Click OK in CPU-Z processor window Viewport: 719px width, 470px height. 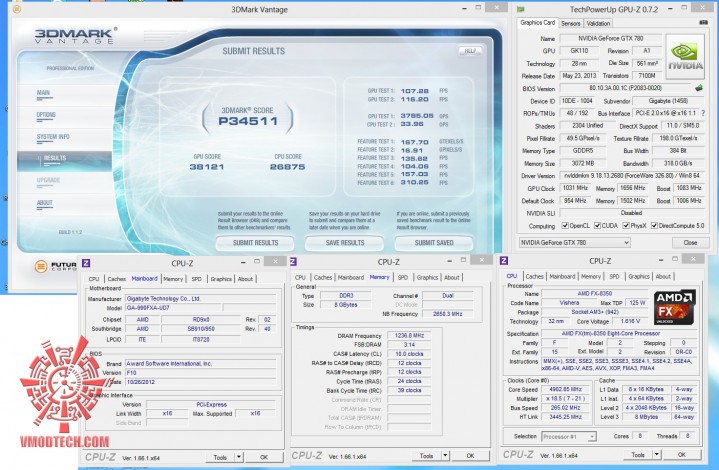682,455
